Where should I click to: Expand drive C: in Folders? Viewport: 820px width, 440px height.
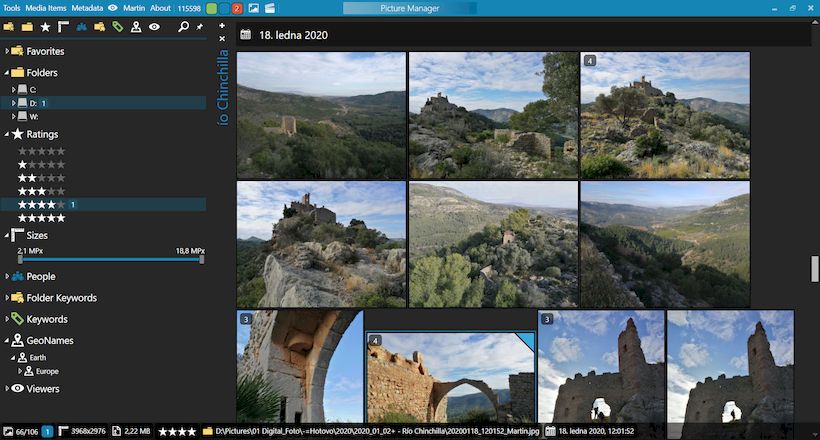[x=14, y=89]
